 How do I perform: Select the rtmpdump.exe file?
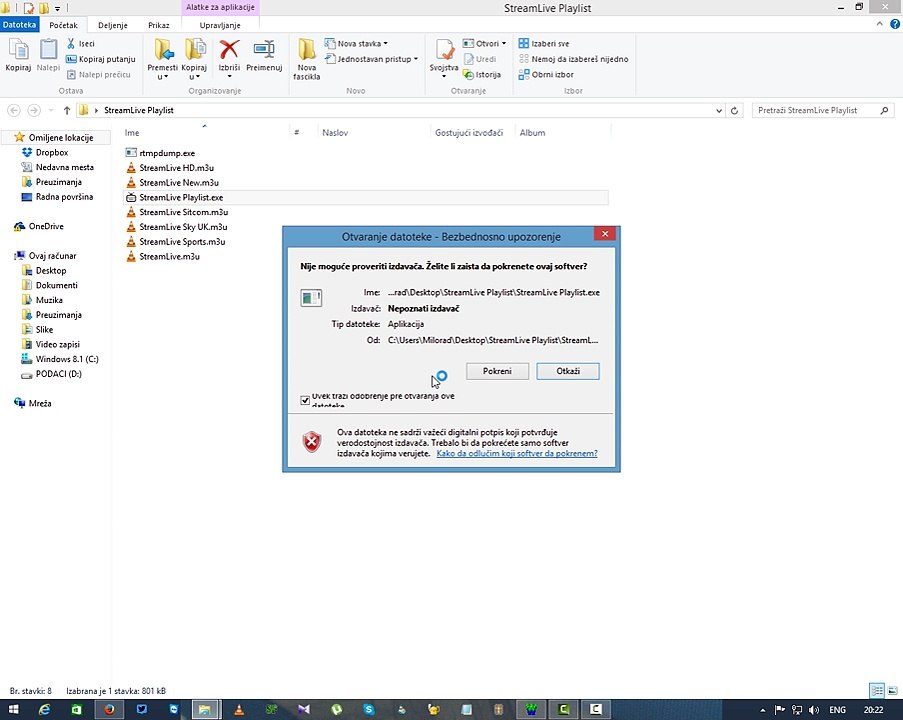pyautogui.click(x=160, y=153)
